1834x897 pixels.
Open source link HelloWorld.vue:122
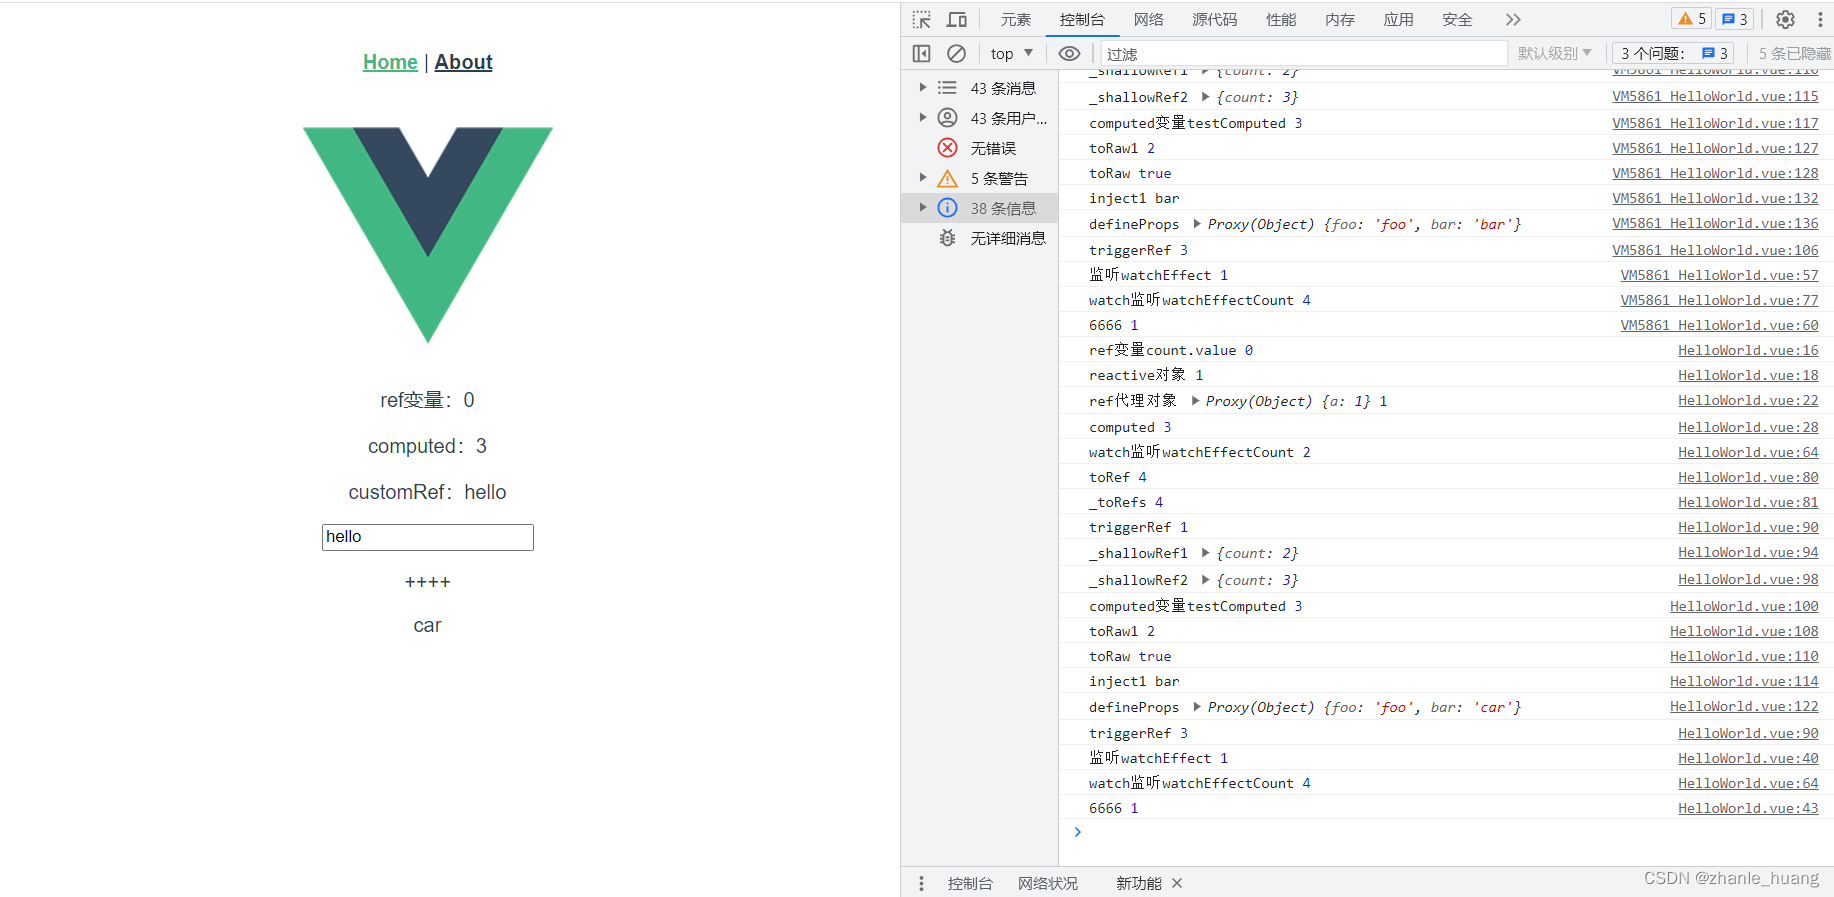pos(1744,706)
